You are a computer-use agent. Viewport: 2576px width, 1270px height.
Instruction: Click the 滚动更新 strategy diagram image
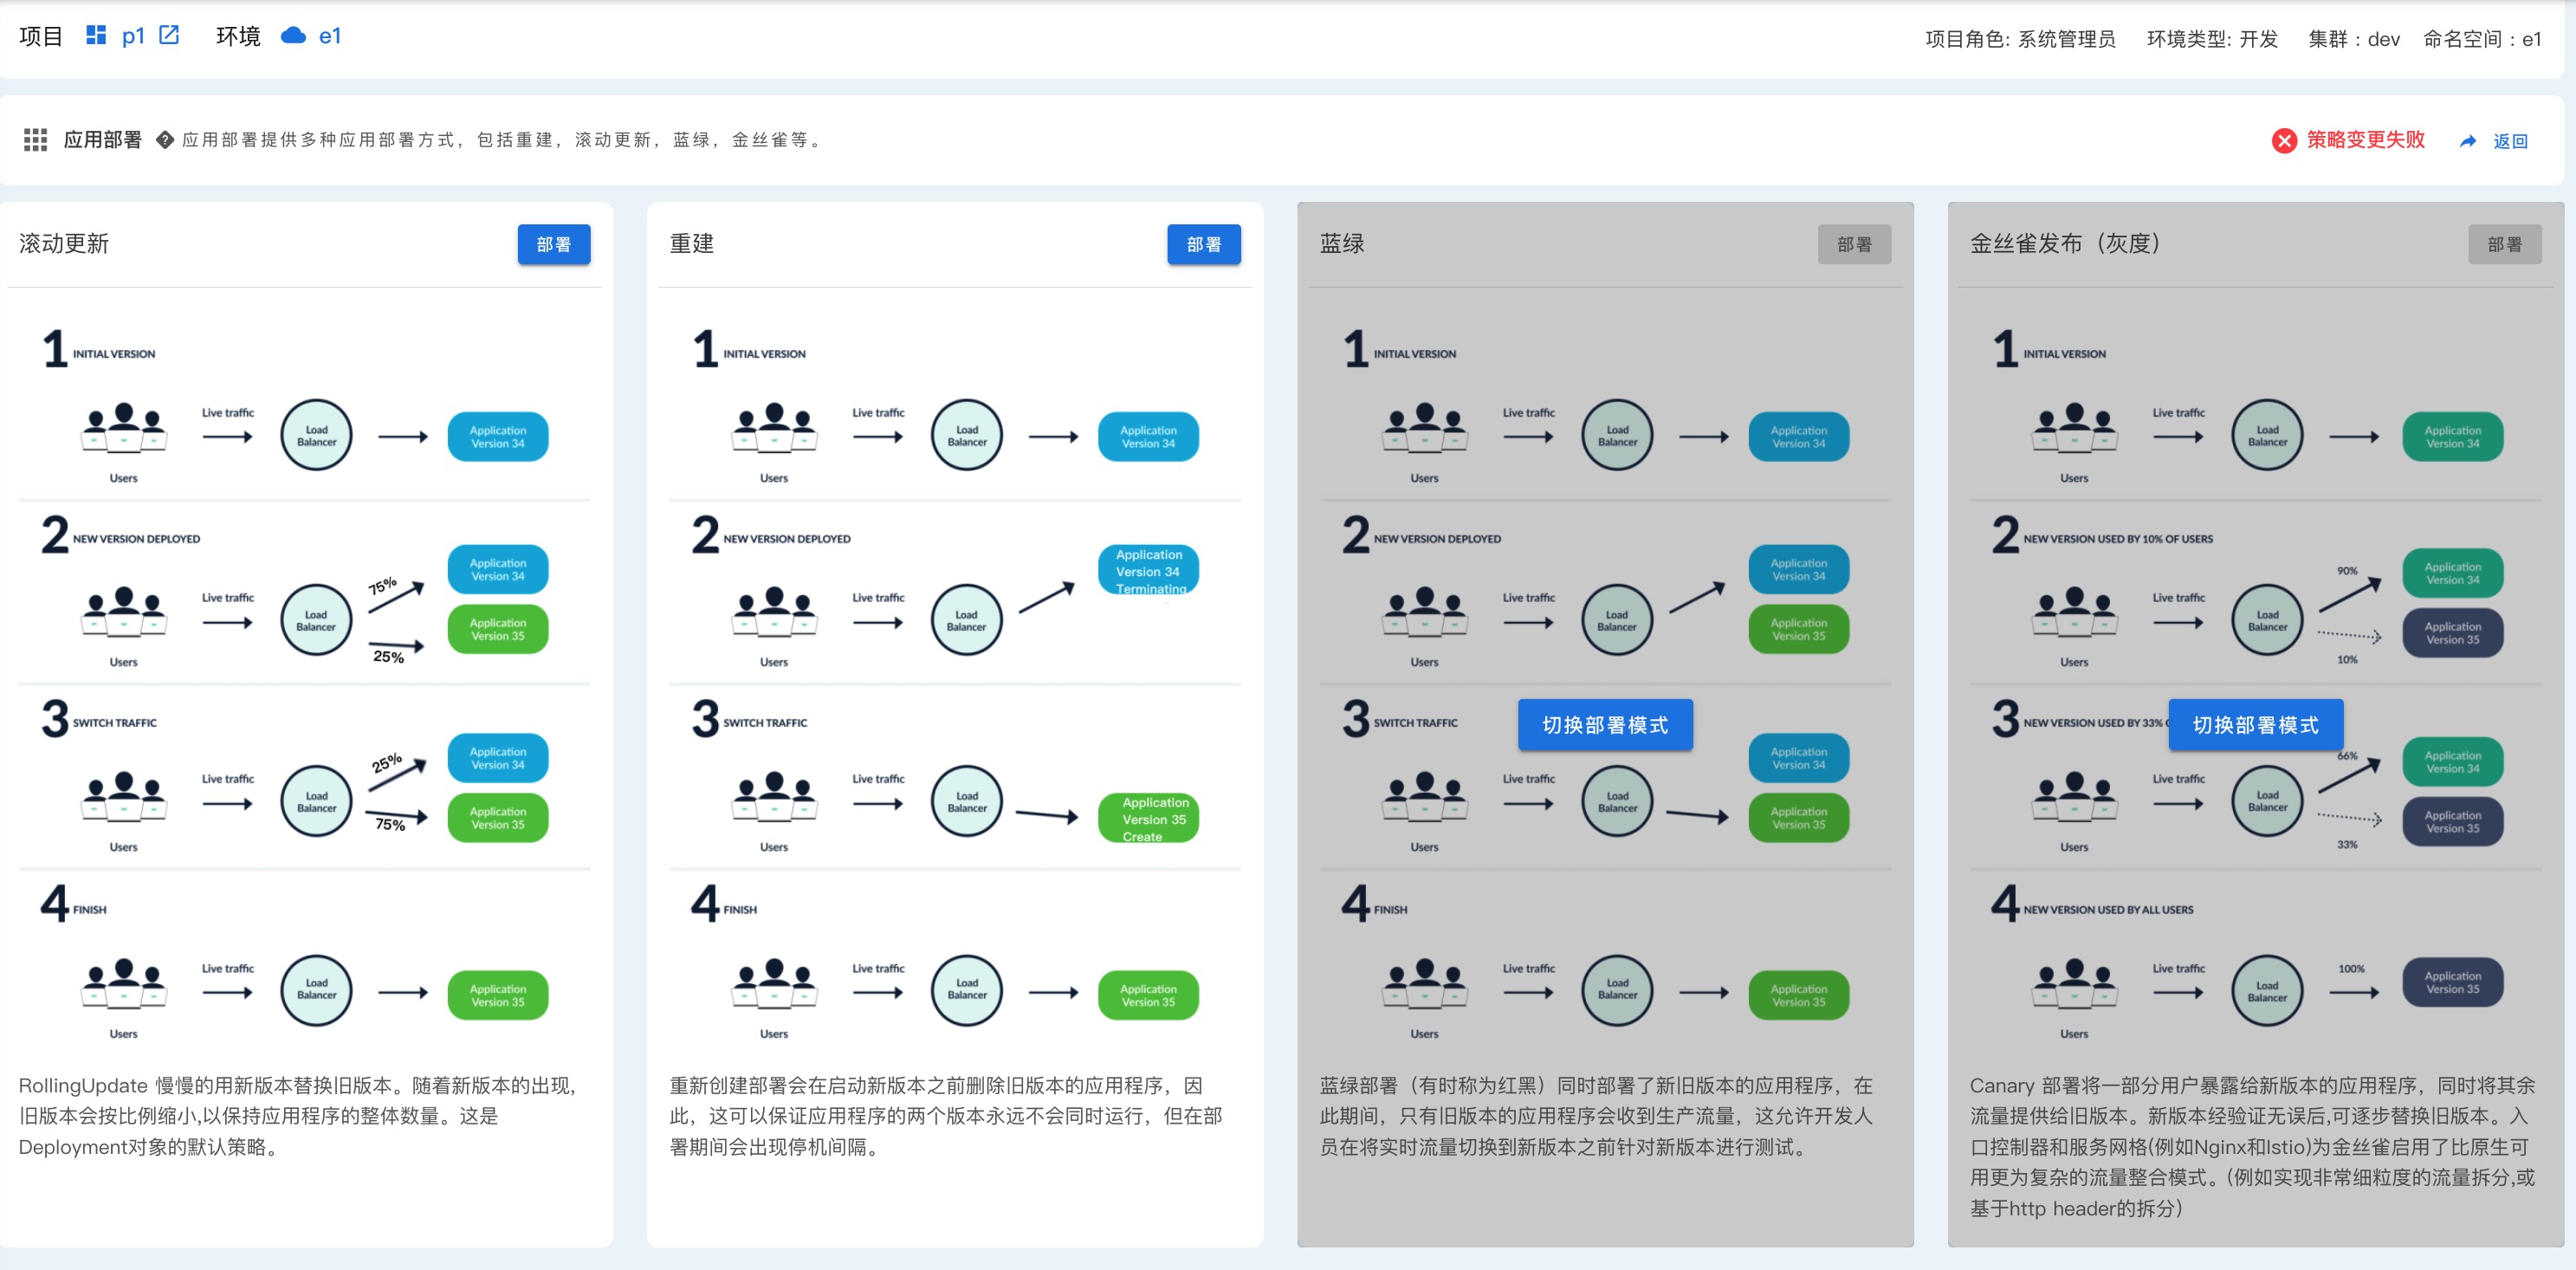(305, 680)
